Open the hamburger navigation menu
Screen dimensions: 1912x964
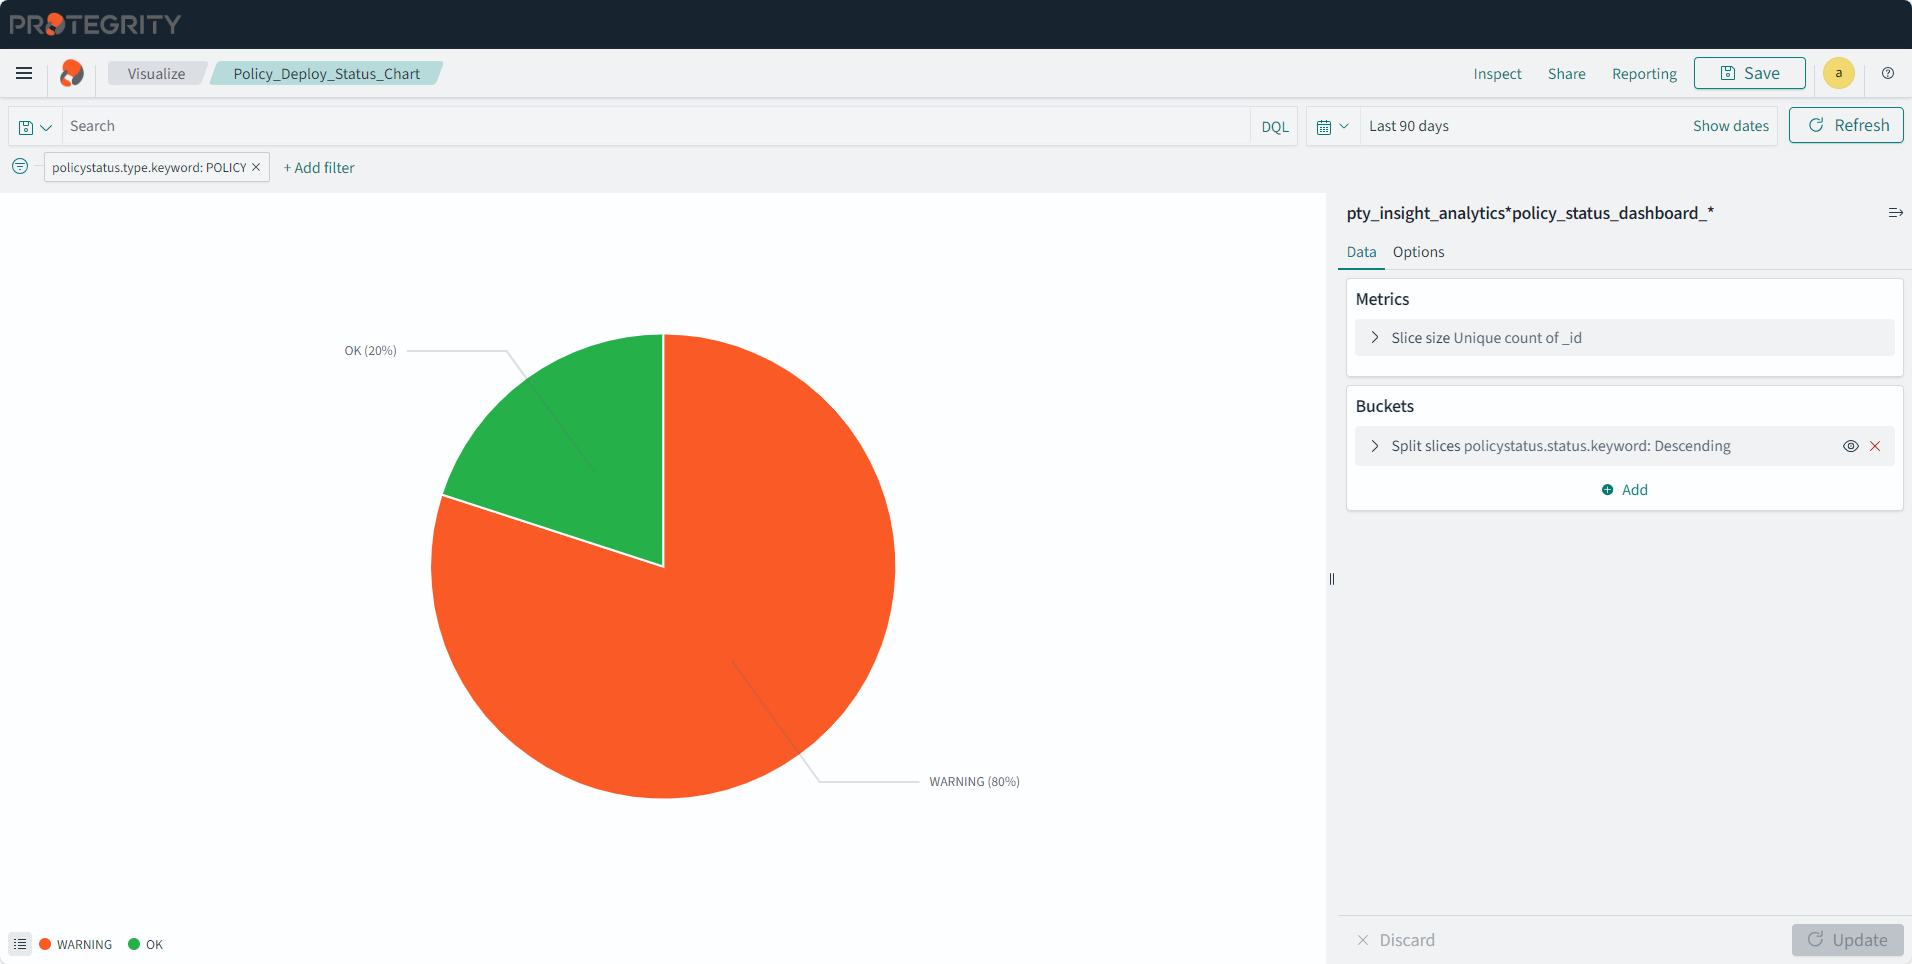(x=24, y=73)
